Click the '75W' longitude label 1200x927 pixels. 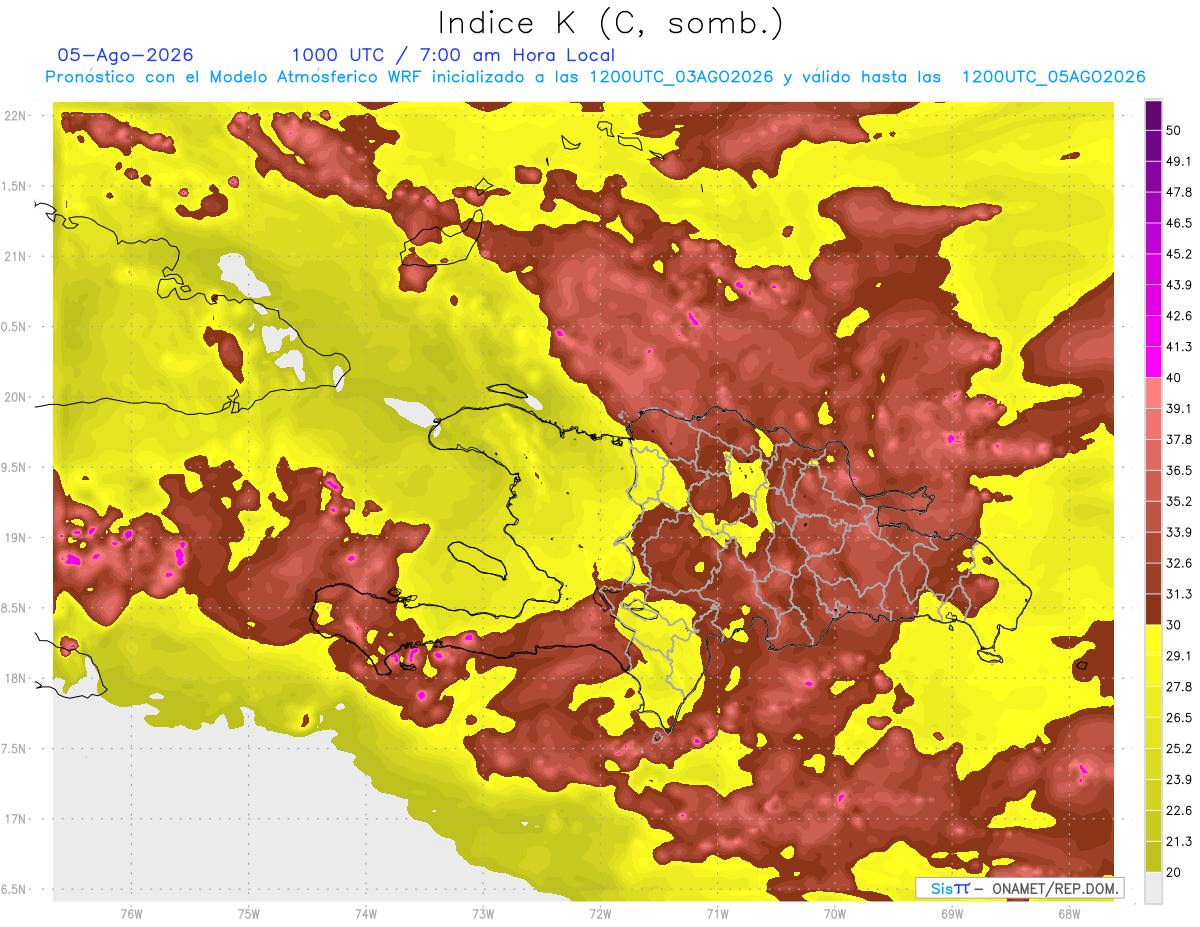(248, 914)
